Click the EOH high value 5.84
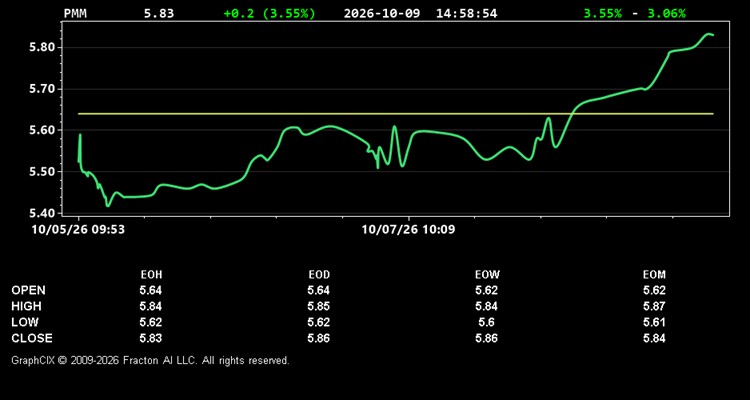 click(x=151, y=306)
